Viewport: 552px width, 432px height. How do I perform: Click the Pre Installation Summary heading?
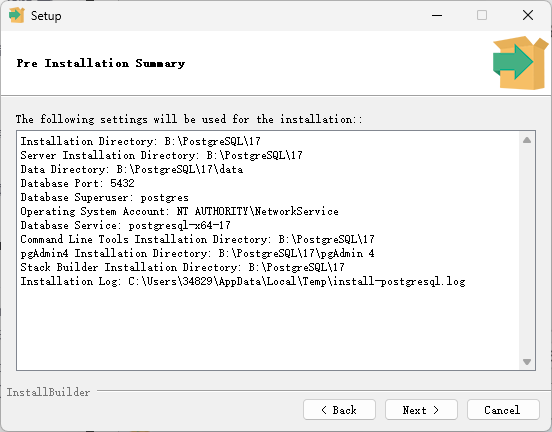(101, 63)
